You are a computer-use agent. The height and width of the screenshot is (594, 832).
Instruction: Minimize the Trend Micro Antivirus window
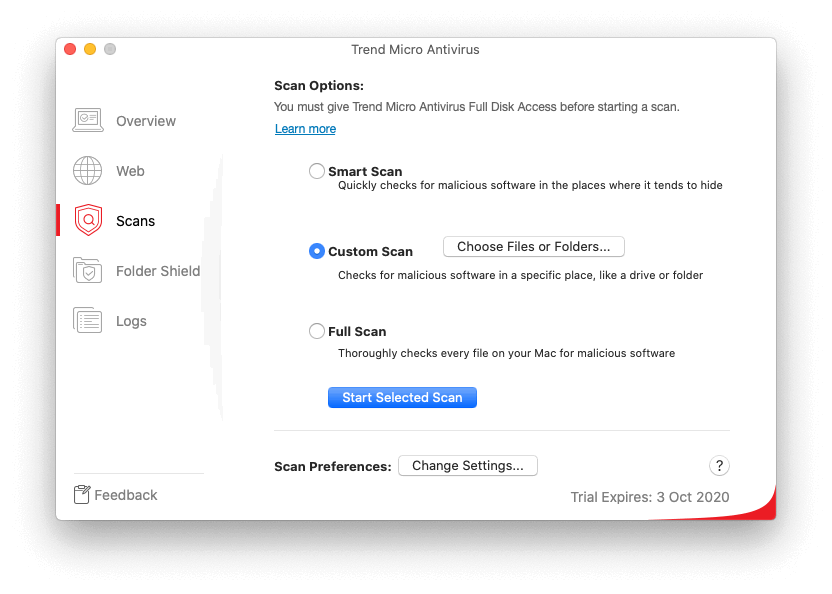[90, 49]
